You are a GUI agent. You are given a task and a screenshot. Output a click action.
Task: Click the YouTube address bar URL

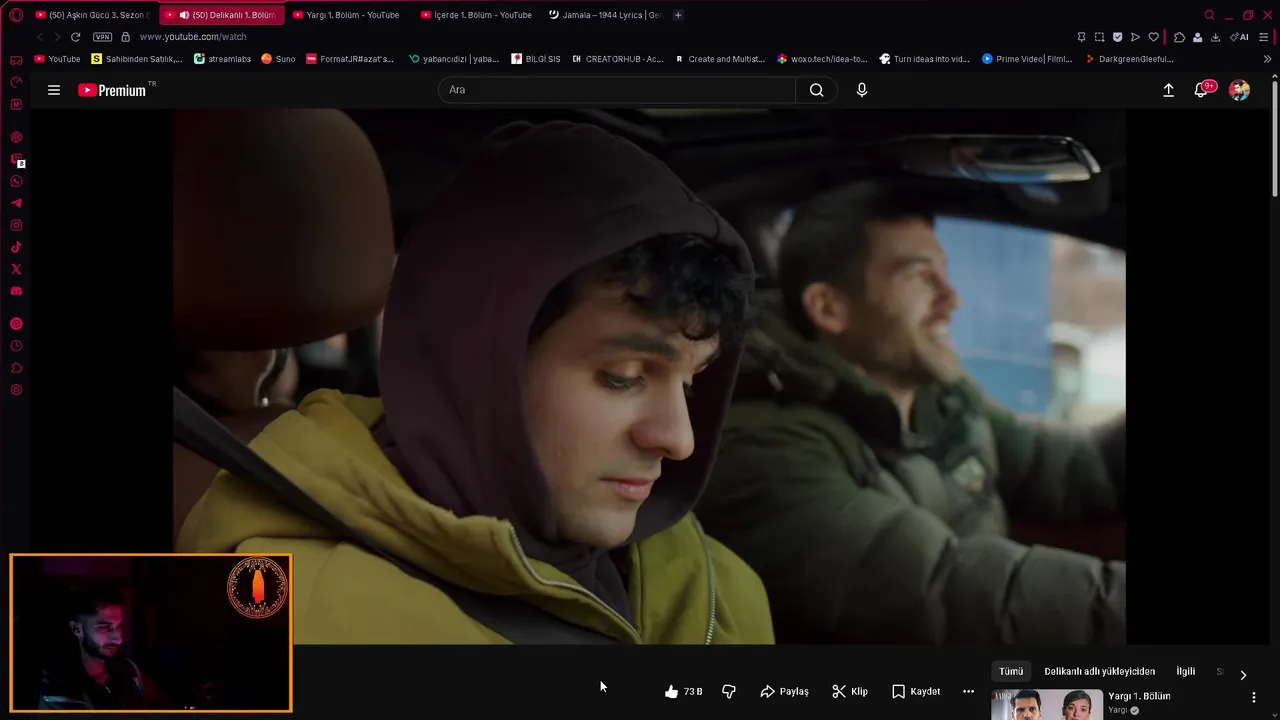tap(193, 37)
